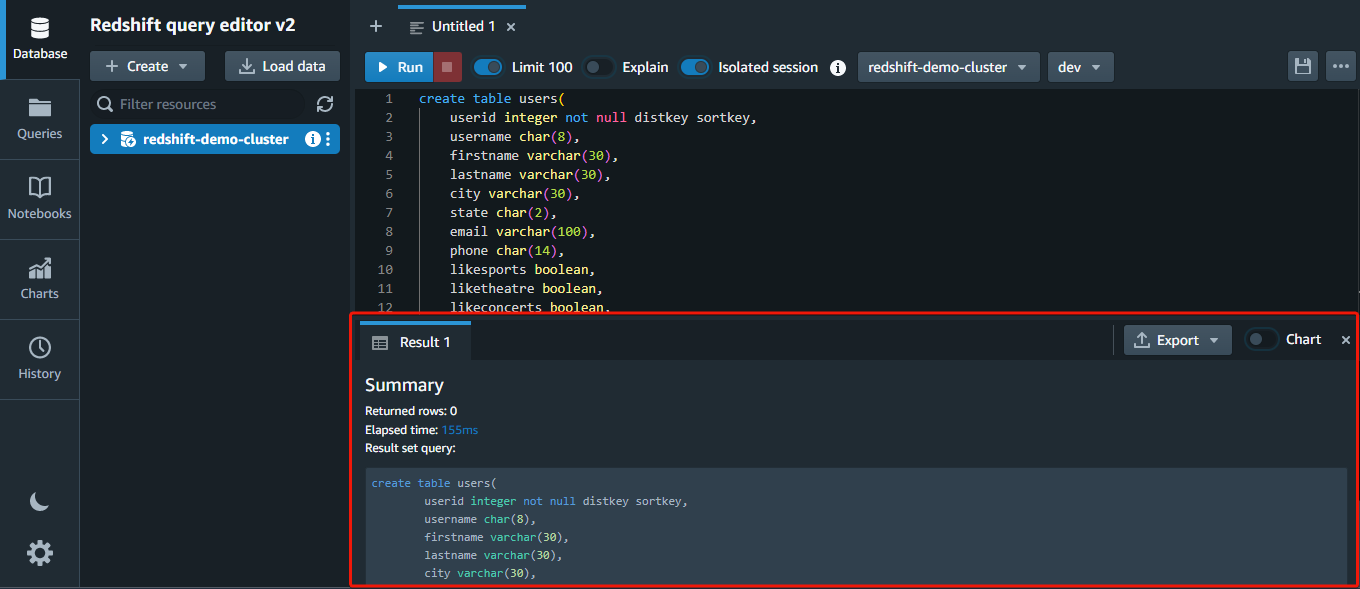Open the Queries sidebar section
Image resolution: width=1360 pixels, height=589 pixels.
pyautogui.click(x=40, y=119)
